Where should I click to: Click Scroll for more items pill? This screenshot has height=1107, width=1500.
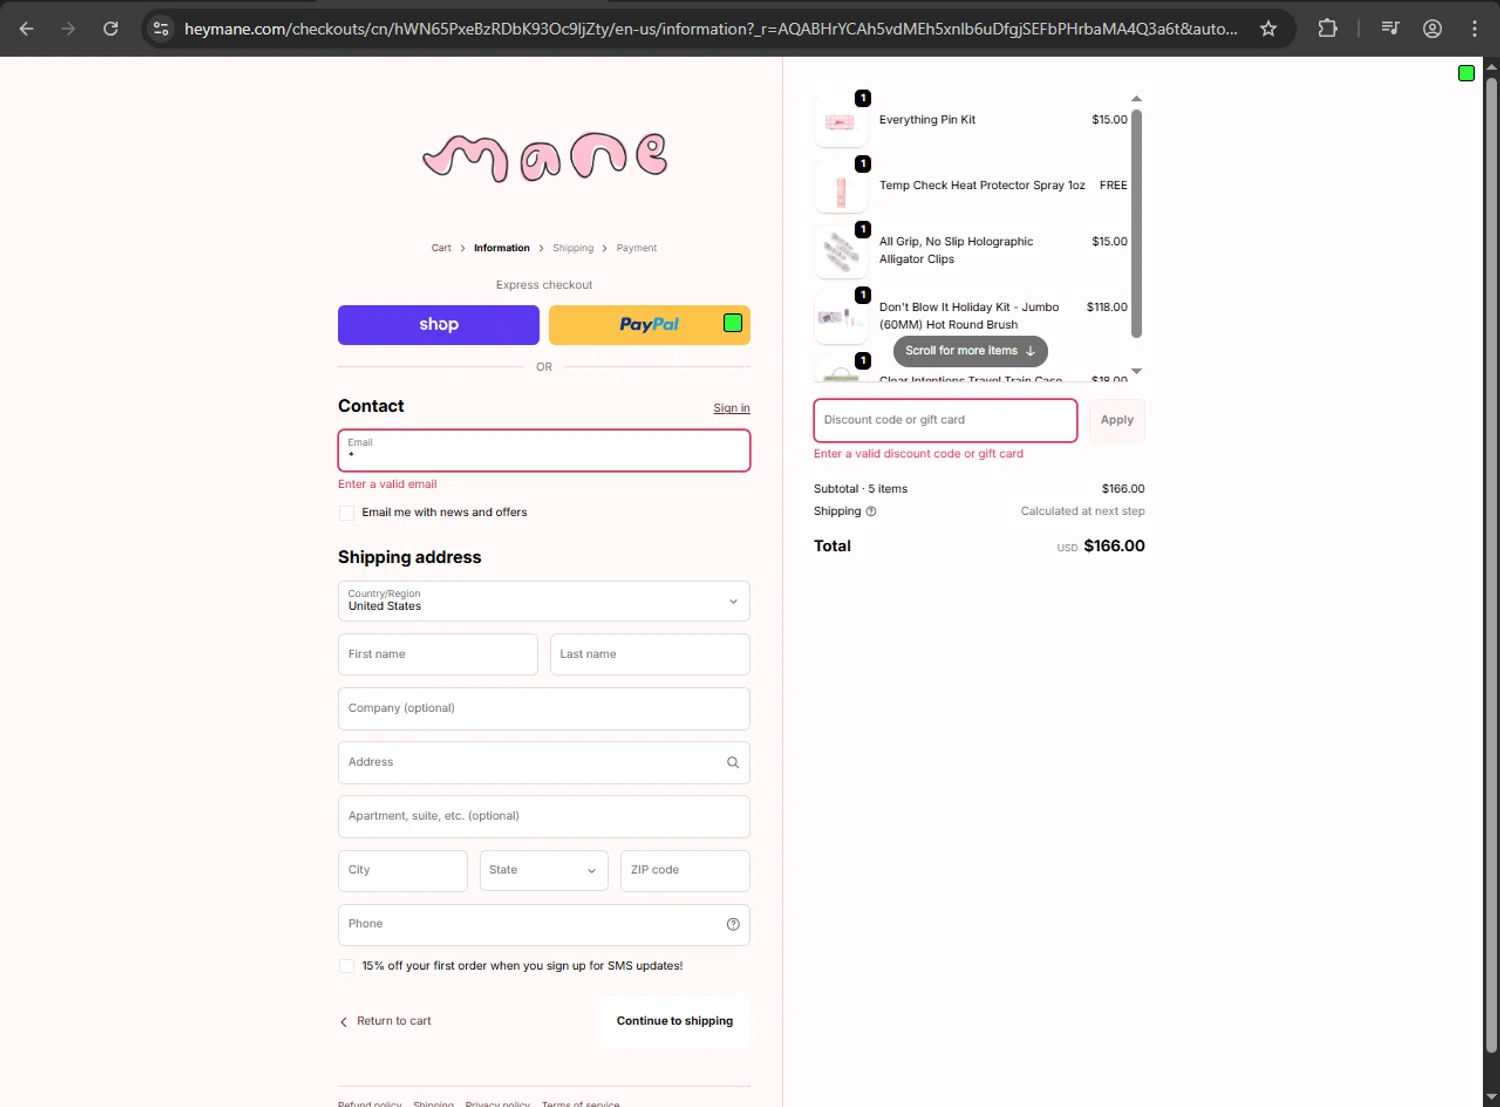pyautogui.click(x=970, y=351)
